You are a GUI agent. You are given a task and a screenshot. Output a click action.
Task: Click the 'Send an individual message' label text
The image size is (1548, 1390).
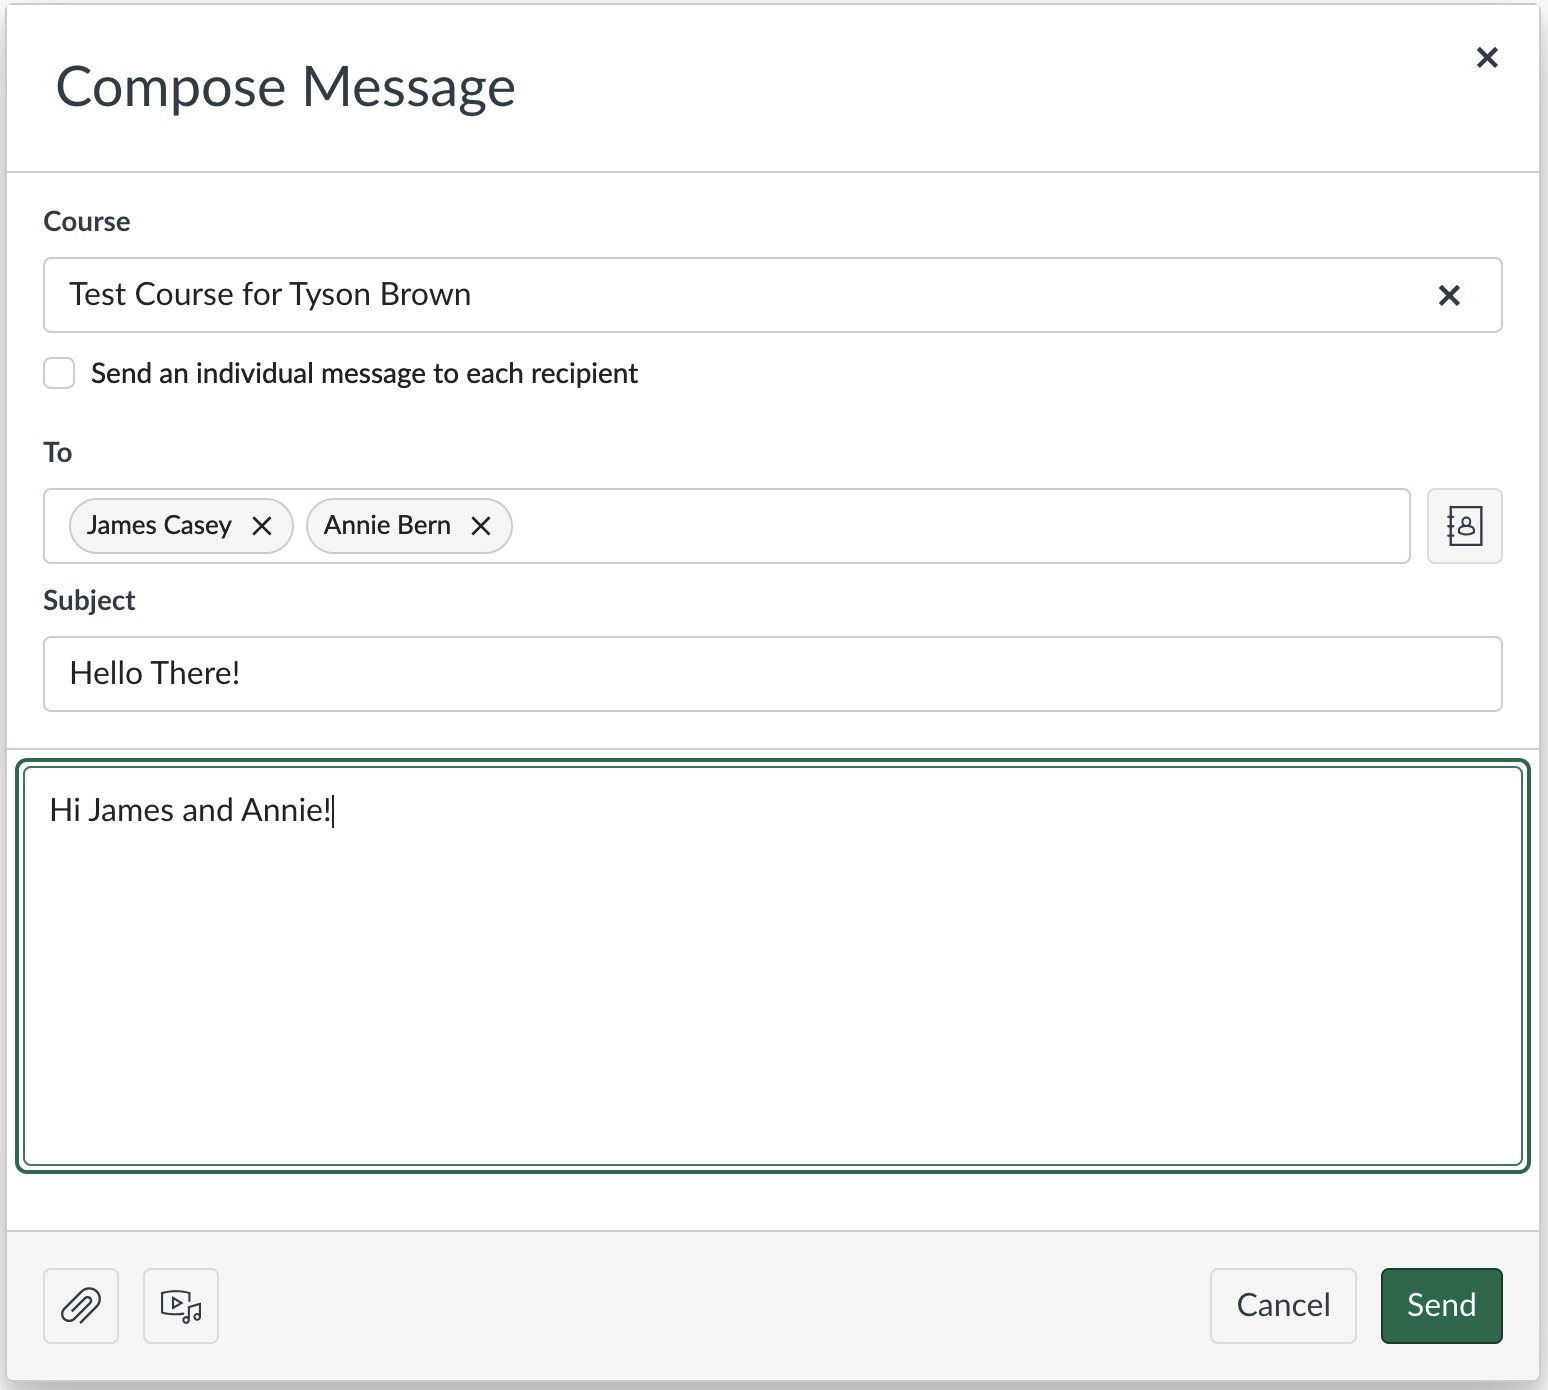(364, 373)
